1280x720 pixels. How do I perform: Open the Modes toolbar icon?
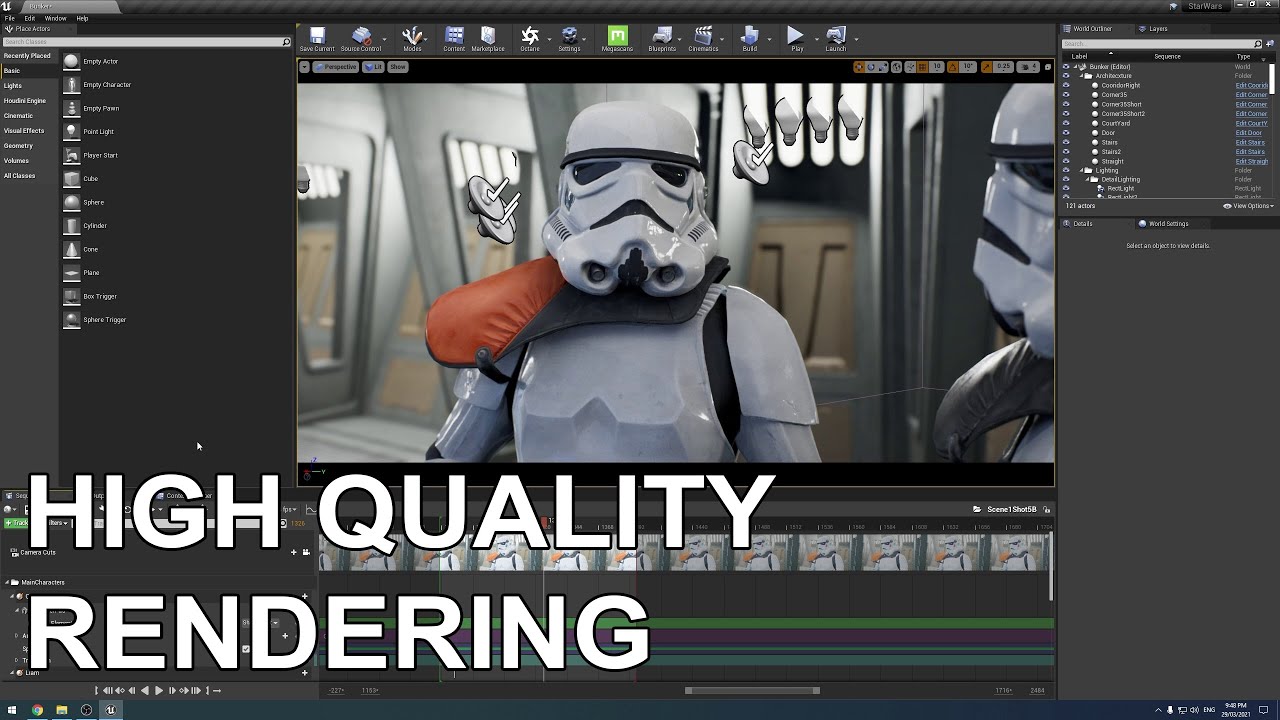(412, 36)
